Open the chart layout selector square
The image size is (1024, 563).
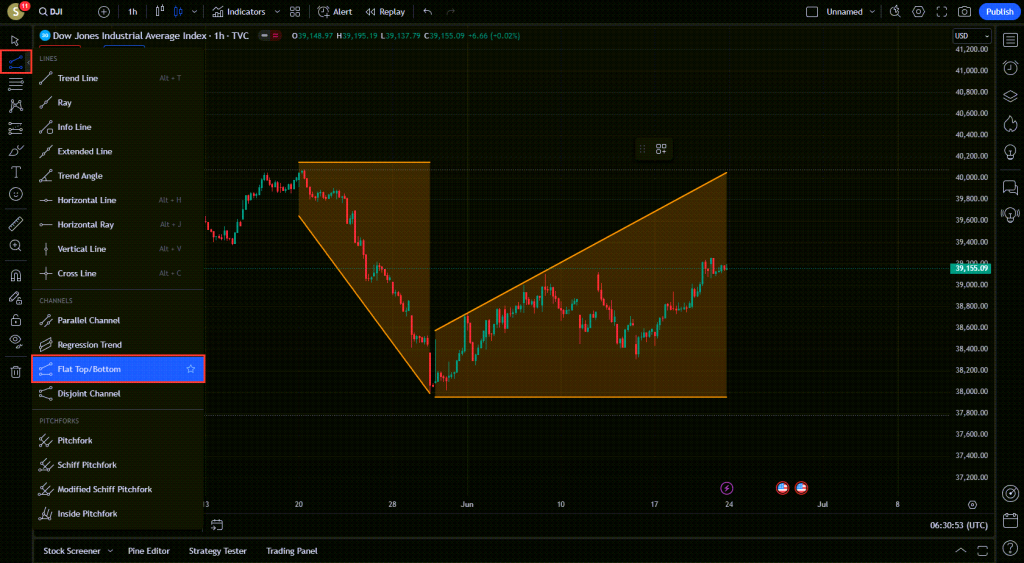point(812,12)
